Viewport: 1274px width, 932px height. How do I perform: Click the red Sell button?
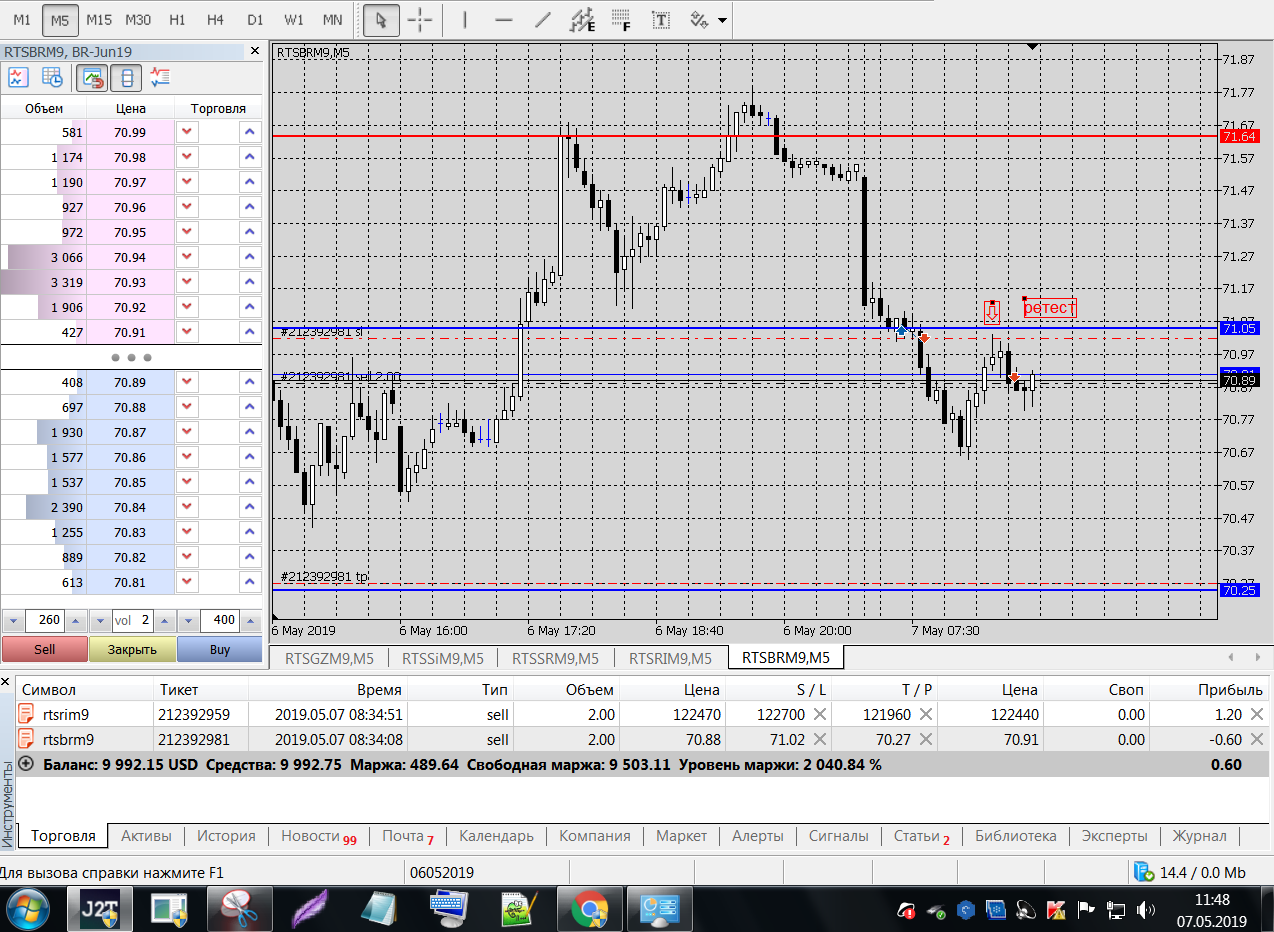tap(45, 649)
